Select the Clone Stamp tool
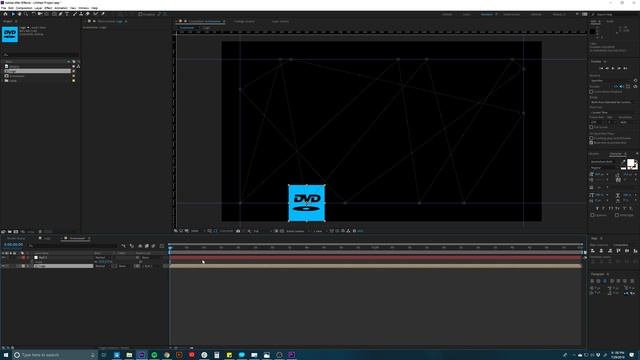This screenshot has width=640, height=360. (81, 14)
